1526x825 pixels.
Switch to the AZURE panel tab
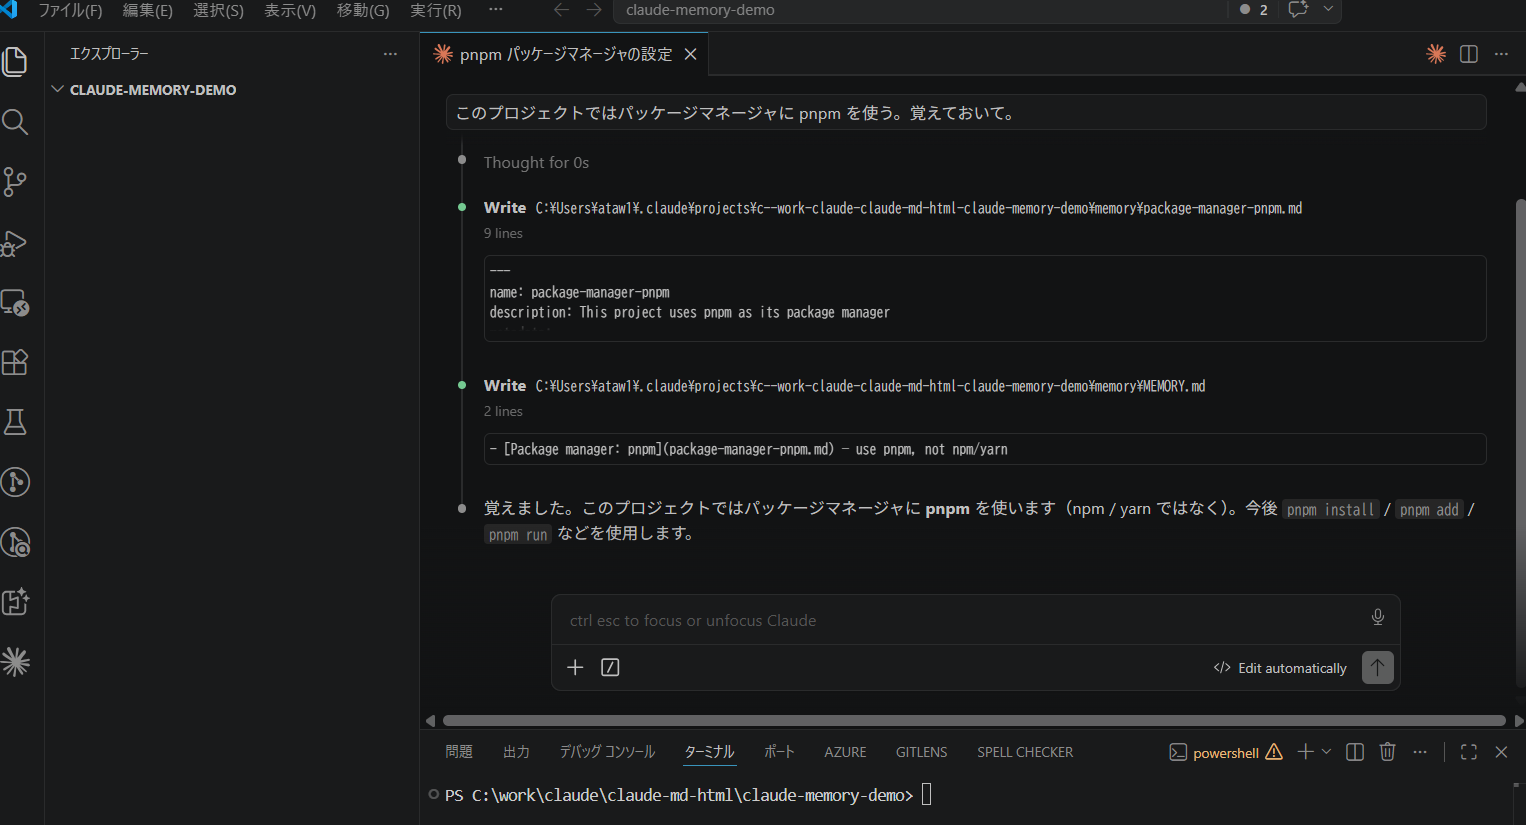pos(845,752)
